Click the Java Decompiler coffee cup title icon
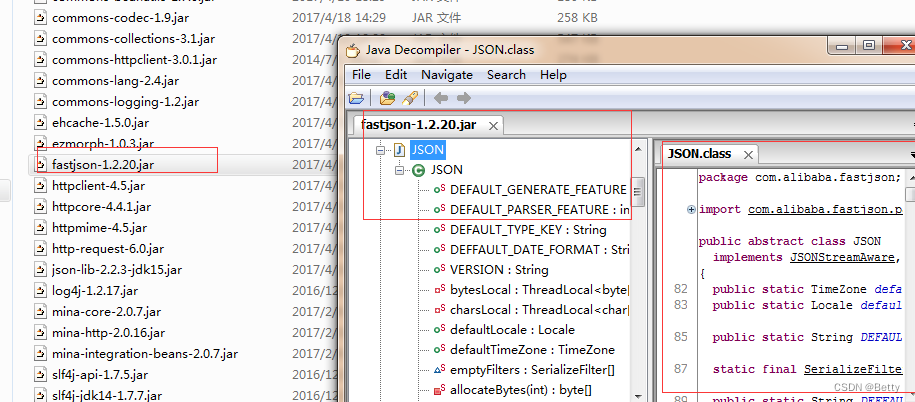 click(x=352, y=51)
